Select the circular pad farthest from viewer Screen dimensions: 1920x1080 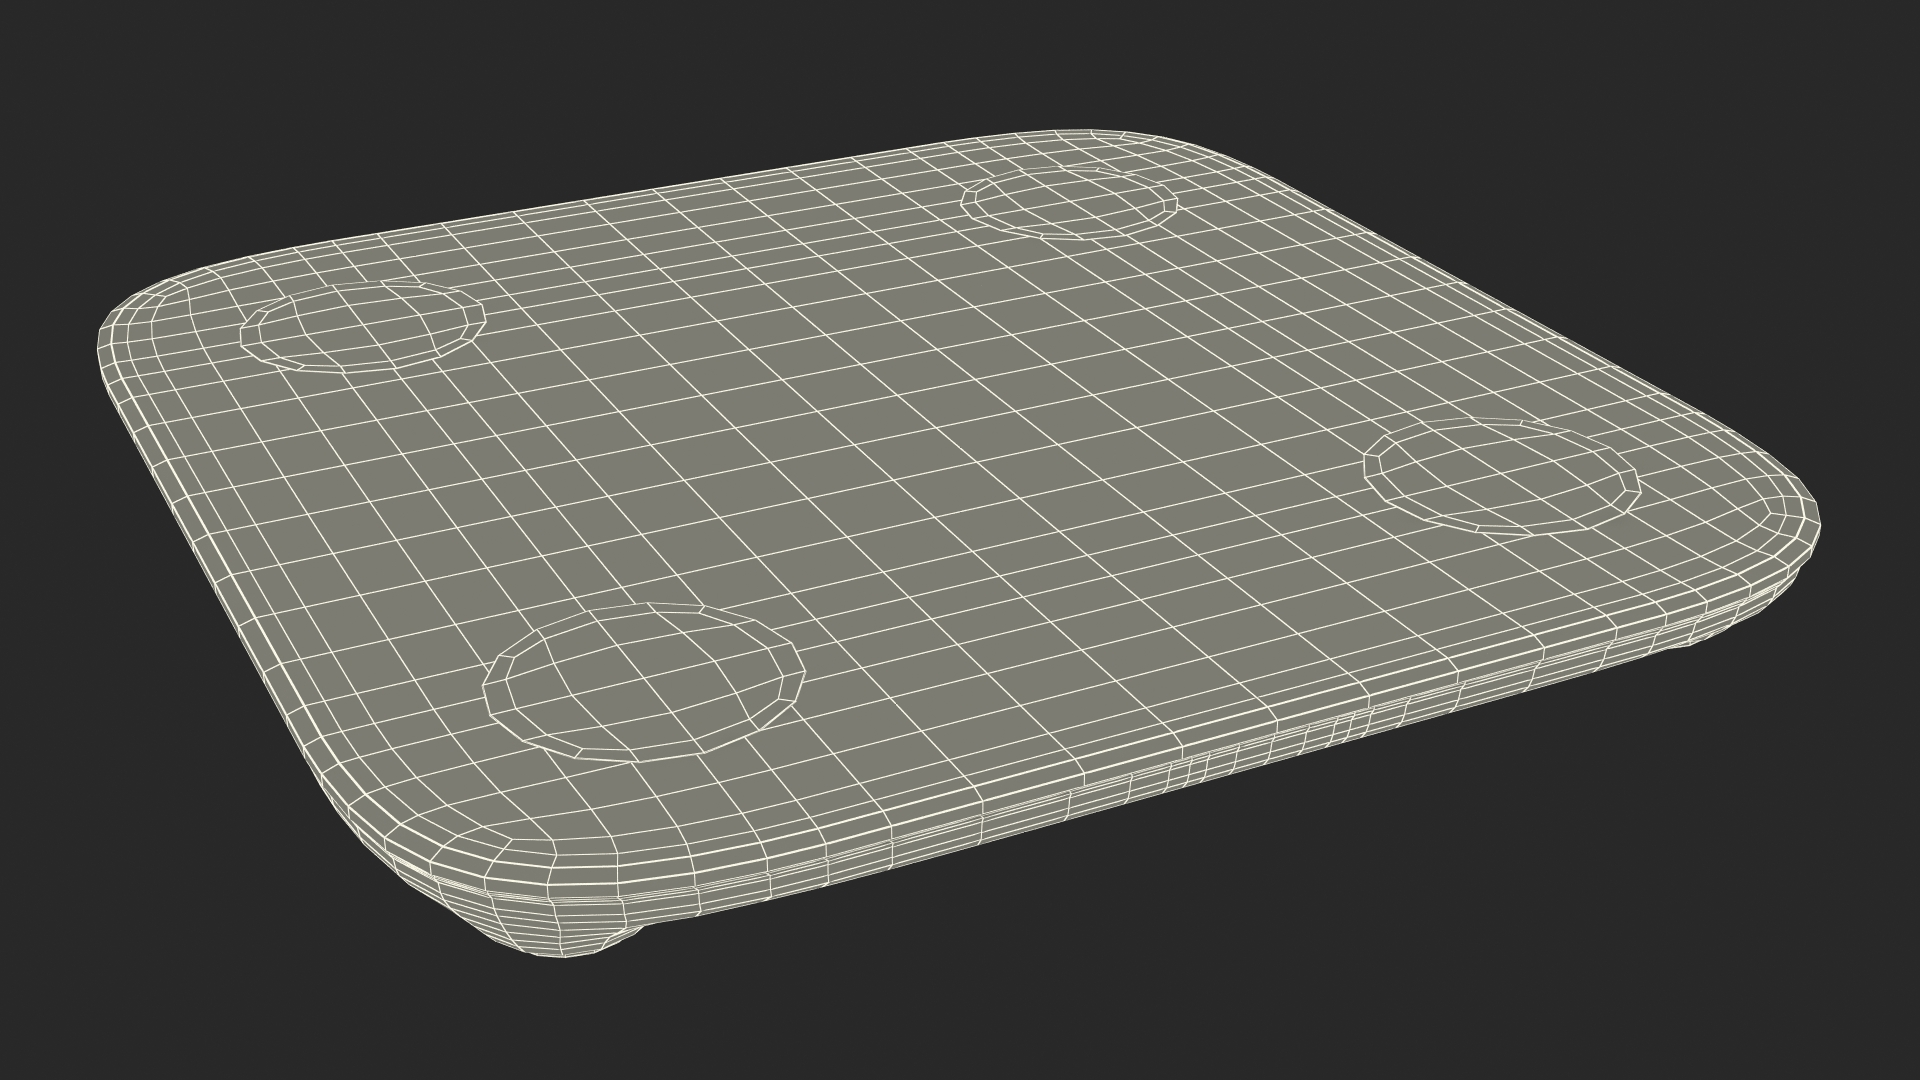(1070, 203)
